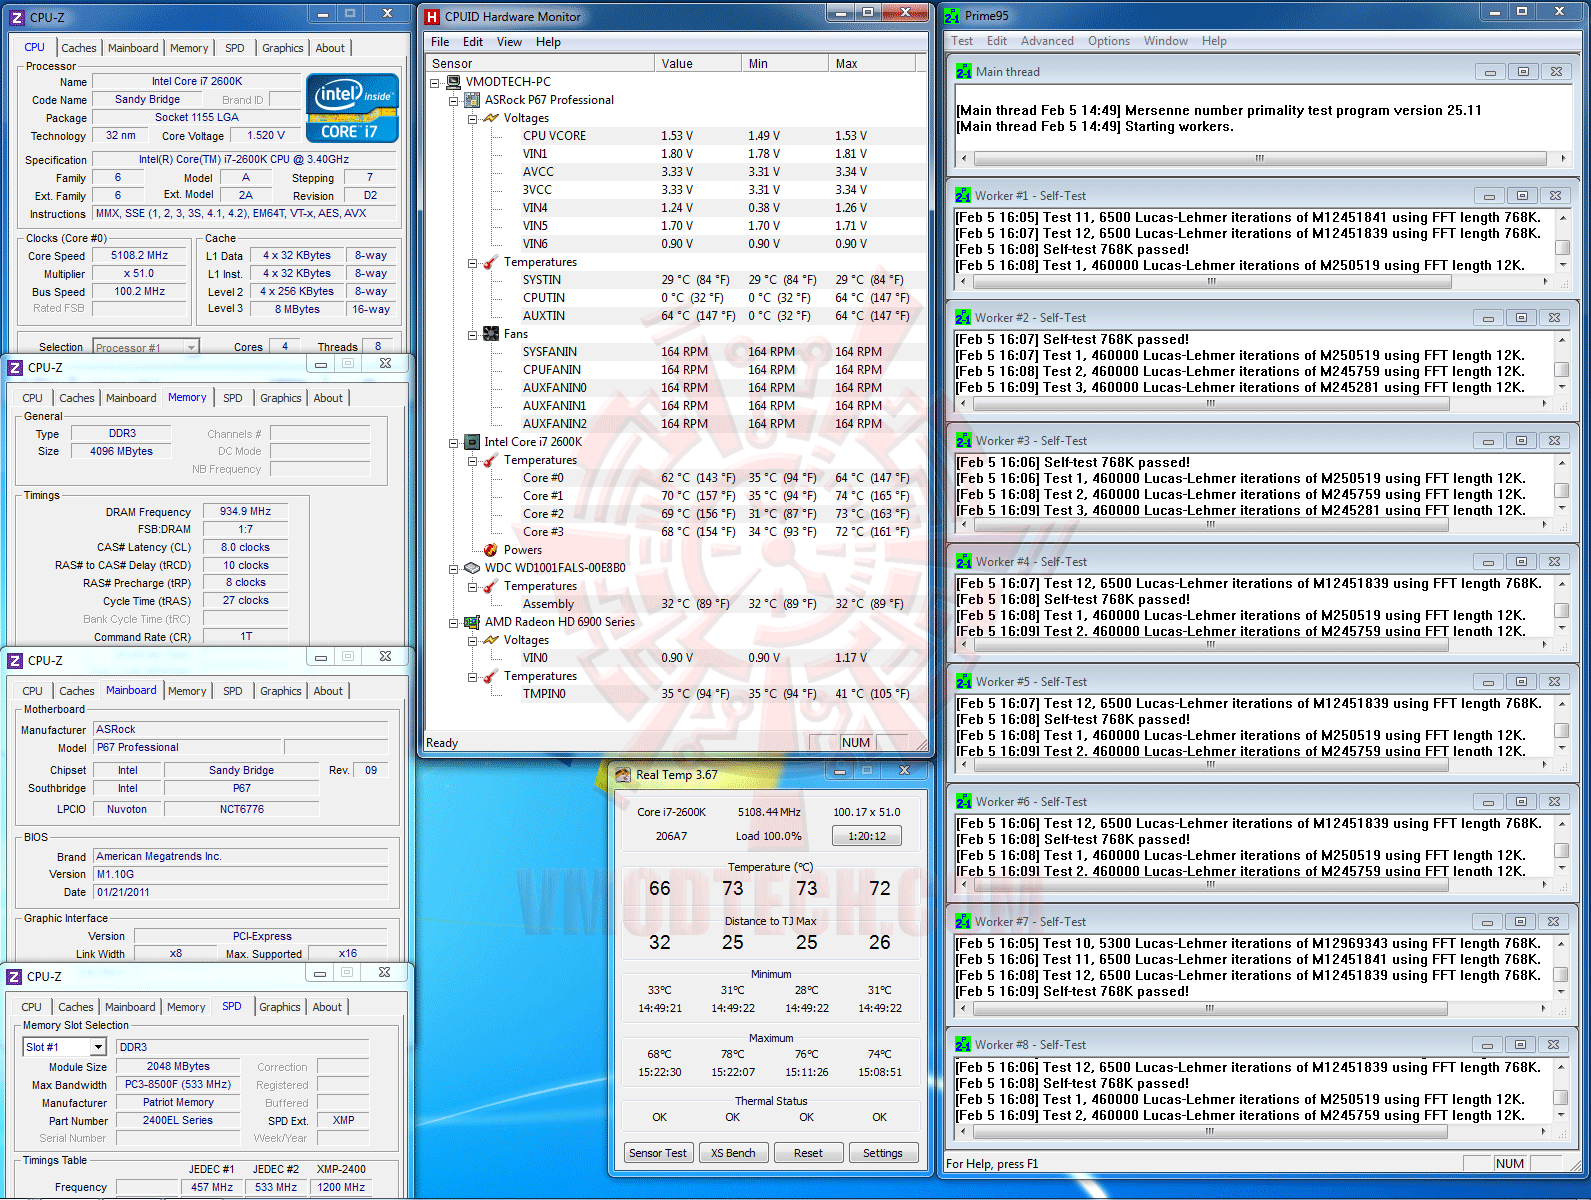Image resolution: width=1591 pixels, height=1200 pixels.
Task: Click the Sensor Test button in Real Temp
Action: (x=658, y=1153)
